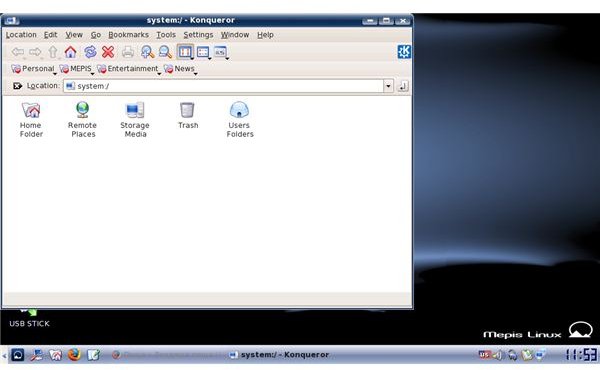Open the Trash icon
This screenshot has height=370, width=600.
coord(188,116)
